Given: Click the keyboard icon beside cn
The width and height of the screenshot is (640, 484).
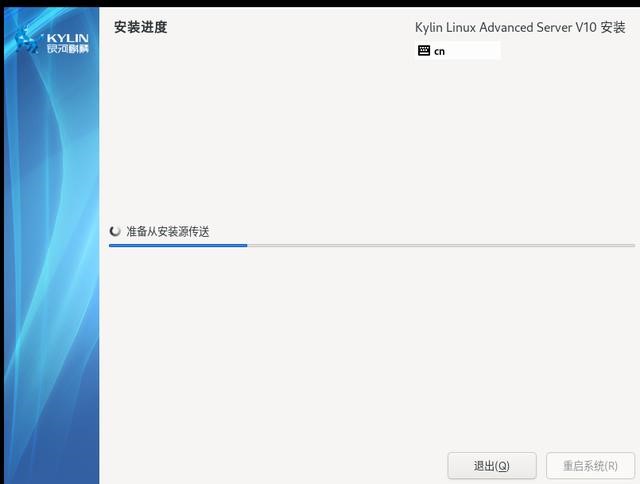Looking at the screenshot, I should point(424,51).
